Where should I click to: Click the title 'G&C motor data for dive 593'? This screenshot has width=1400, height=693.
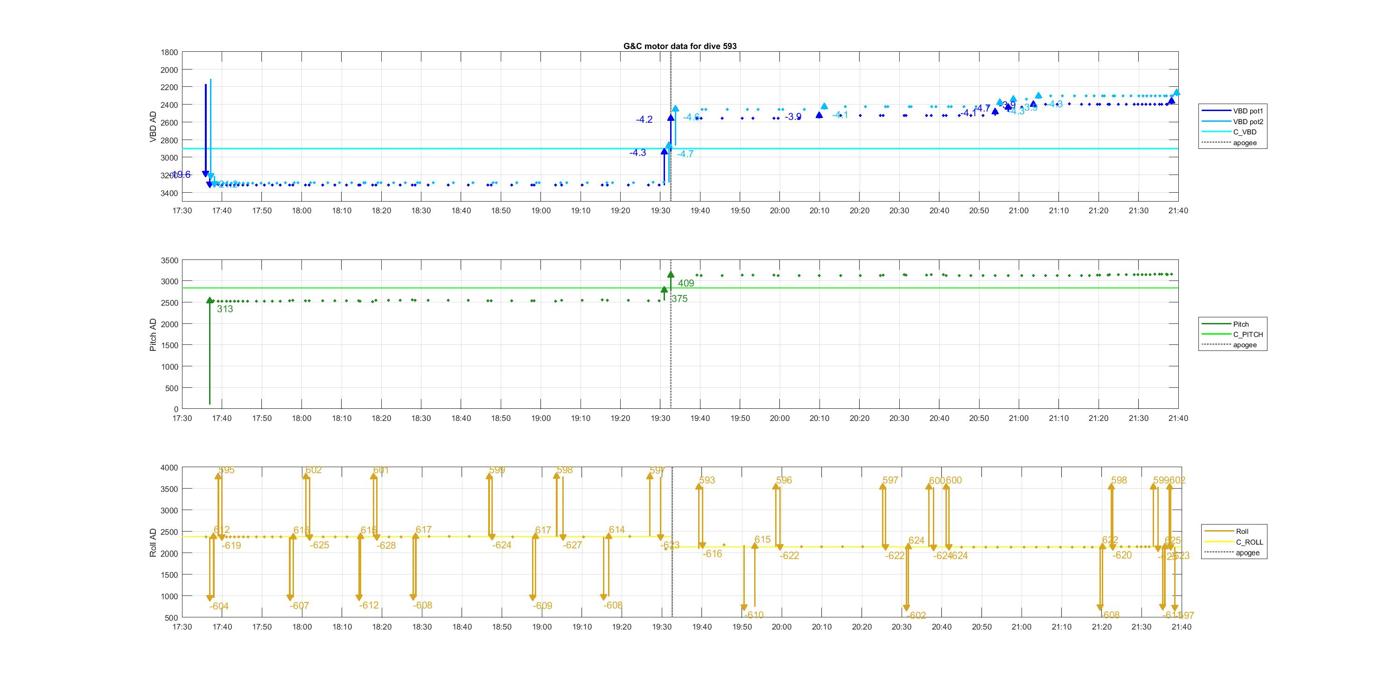680,46
